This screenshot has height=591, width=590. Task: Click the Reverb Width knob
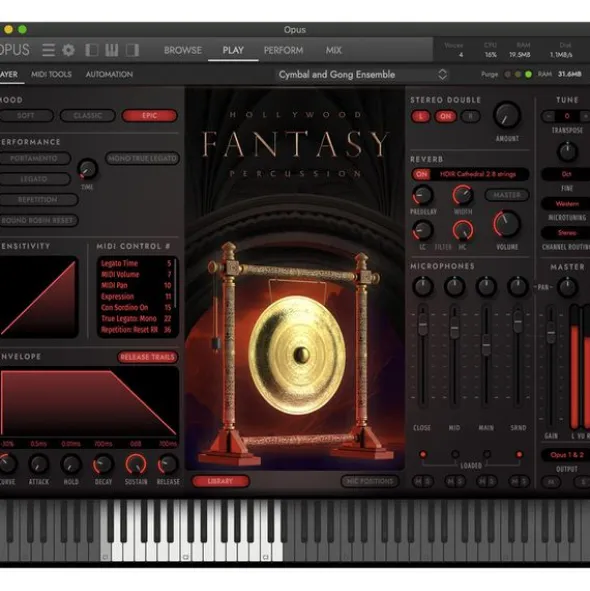[x=463, y=195]
